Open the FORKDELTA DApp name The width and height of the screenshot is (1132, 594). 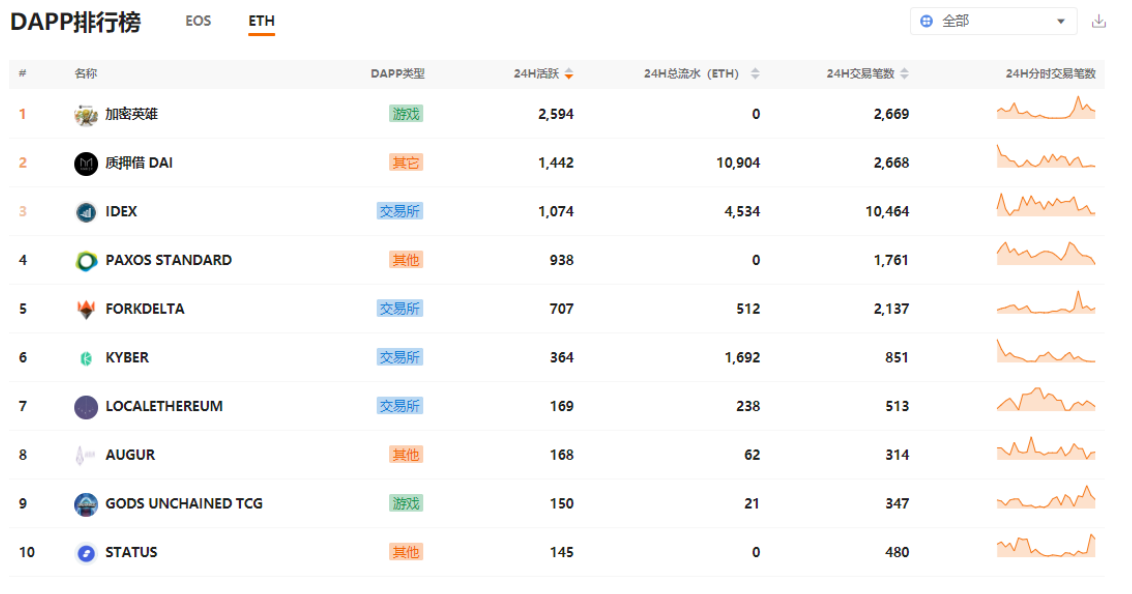tap(145, 309)
